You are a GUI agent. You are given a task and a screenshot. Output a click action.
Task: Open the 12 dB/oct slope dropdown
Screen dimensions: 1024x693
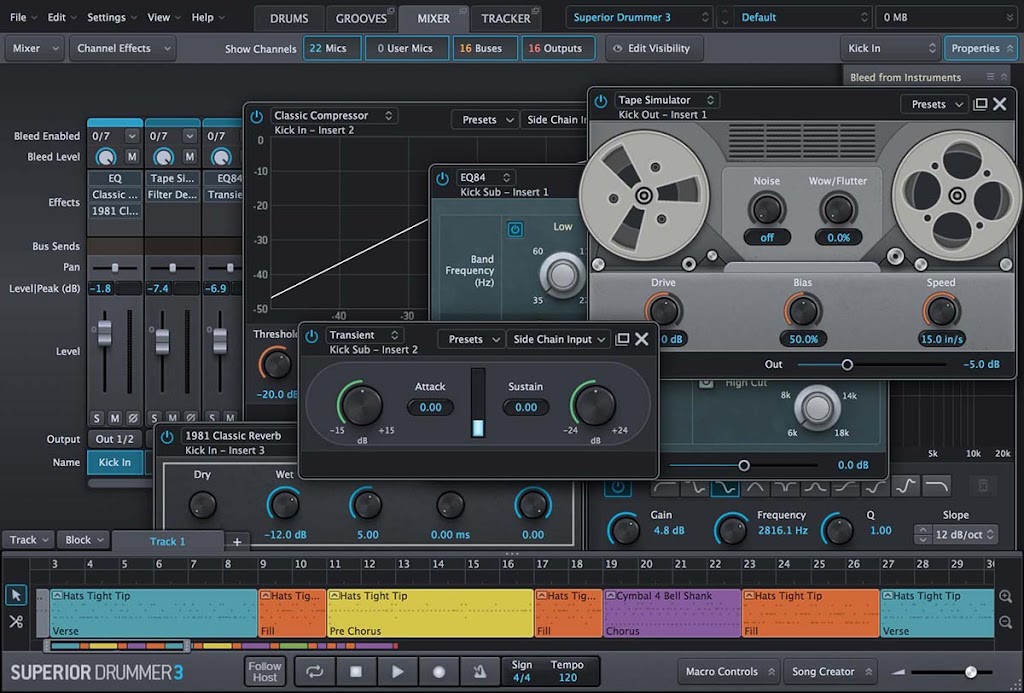(965, 534)
